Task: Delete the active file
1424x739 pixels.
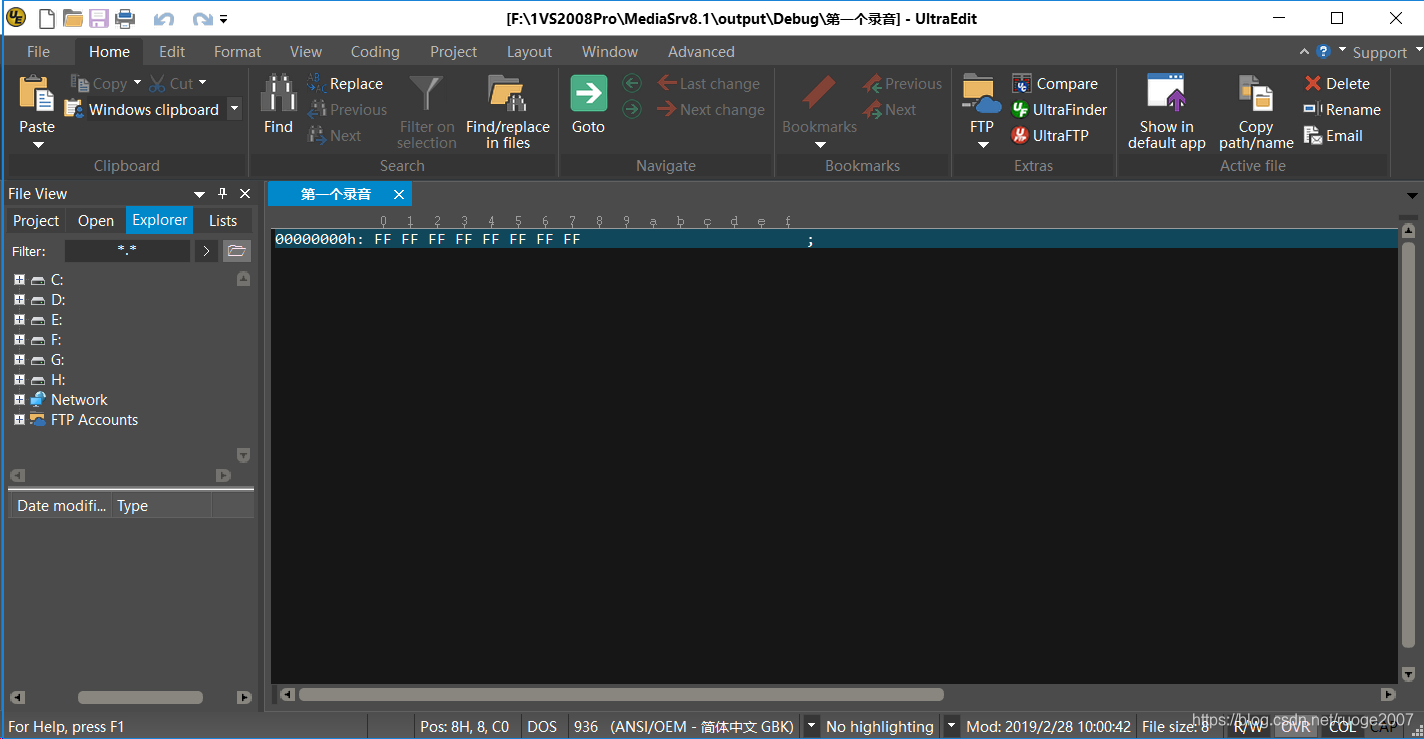Action: (x=1337, y=84)
